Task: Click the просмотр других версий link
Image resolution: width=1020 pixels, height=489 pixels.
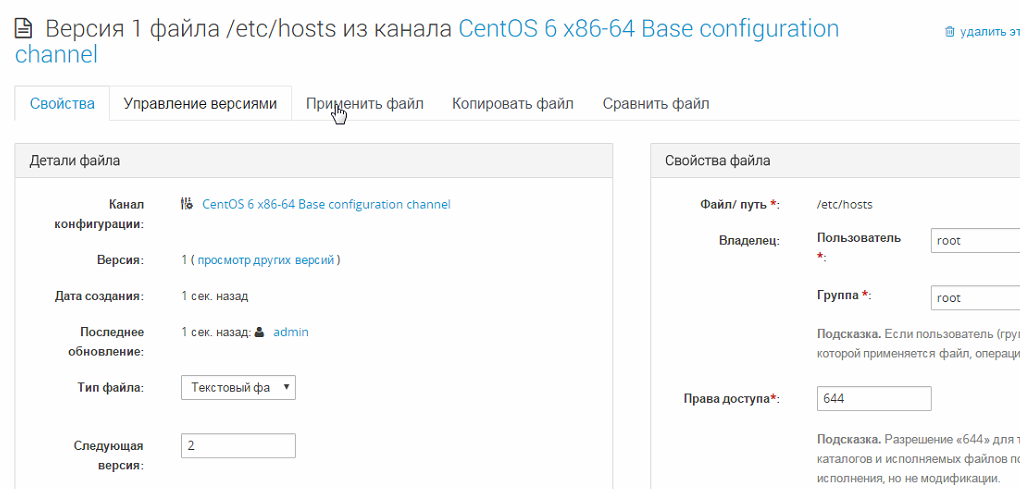Action: coord(266,260)
